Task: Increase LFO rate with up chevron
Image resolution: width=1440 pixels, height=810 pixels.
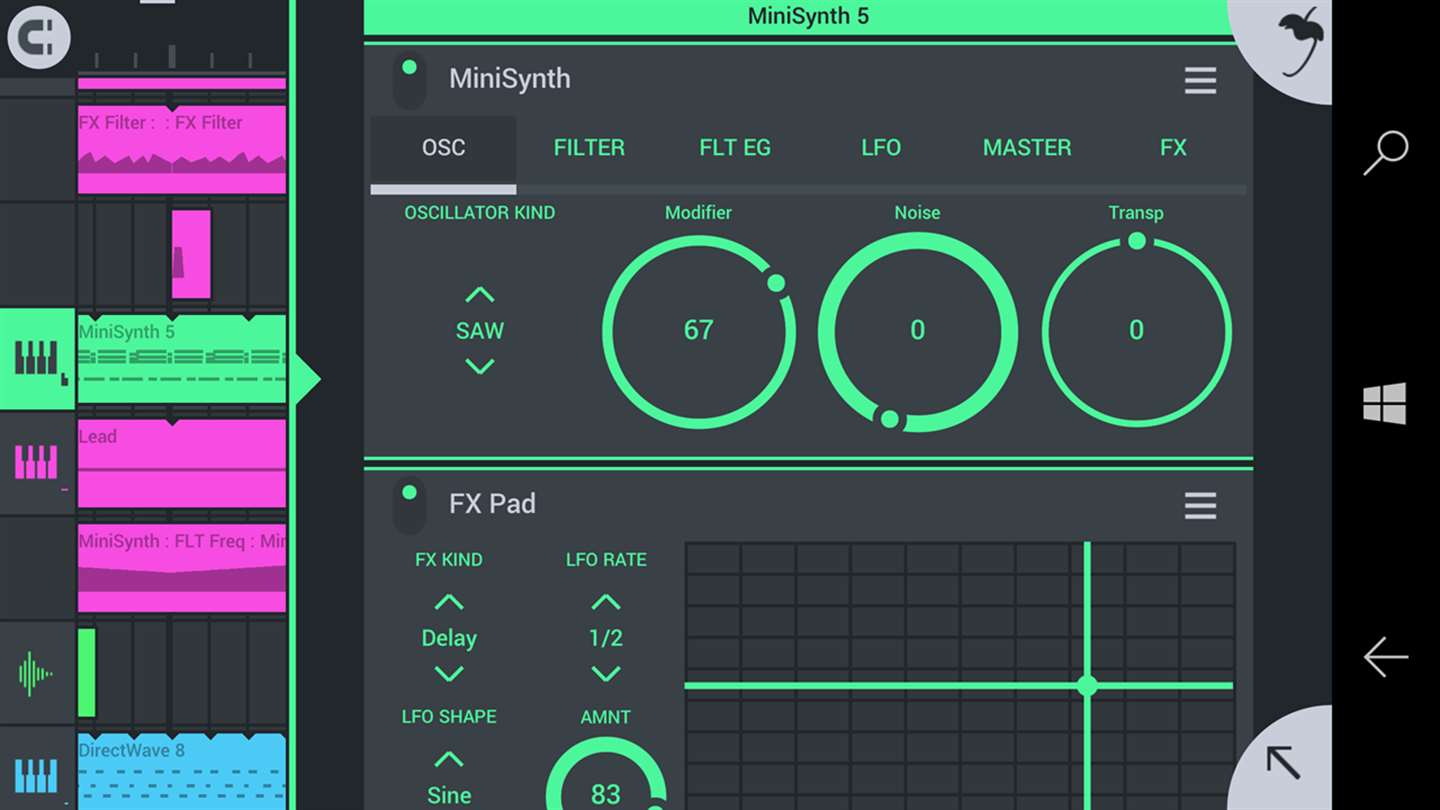Action: coord(606,602)
